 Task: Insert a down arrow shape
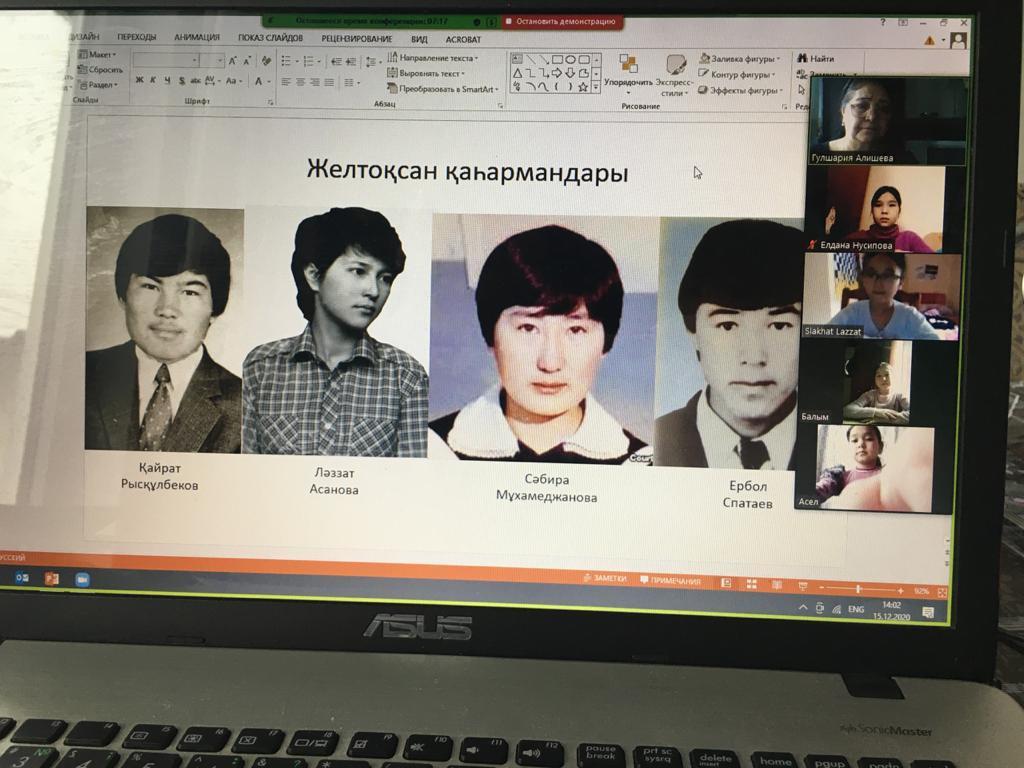click(x=569, y=73)
